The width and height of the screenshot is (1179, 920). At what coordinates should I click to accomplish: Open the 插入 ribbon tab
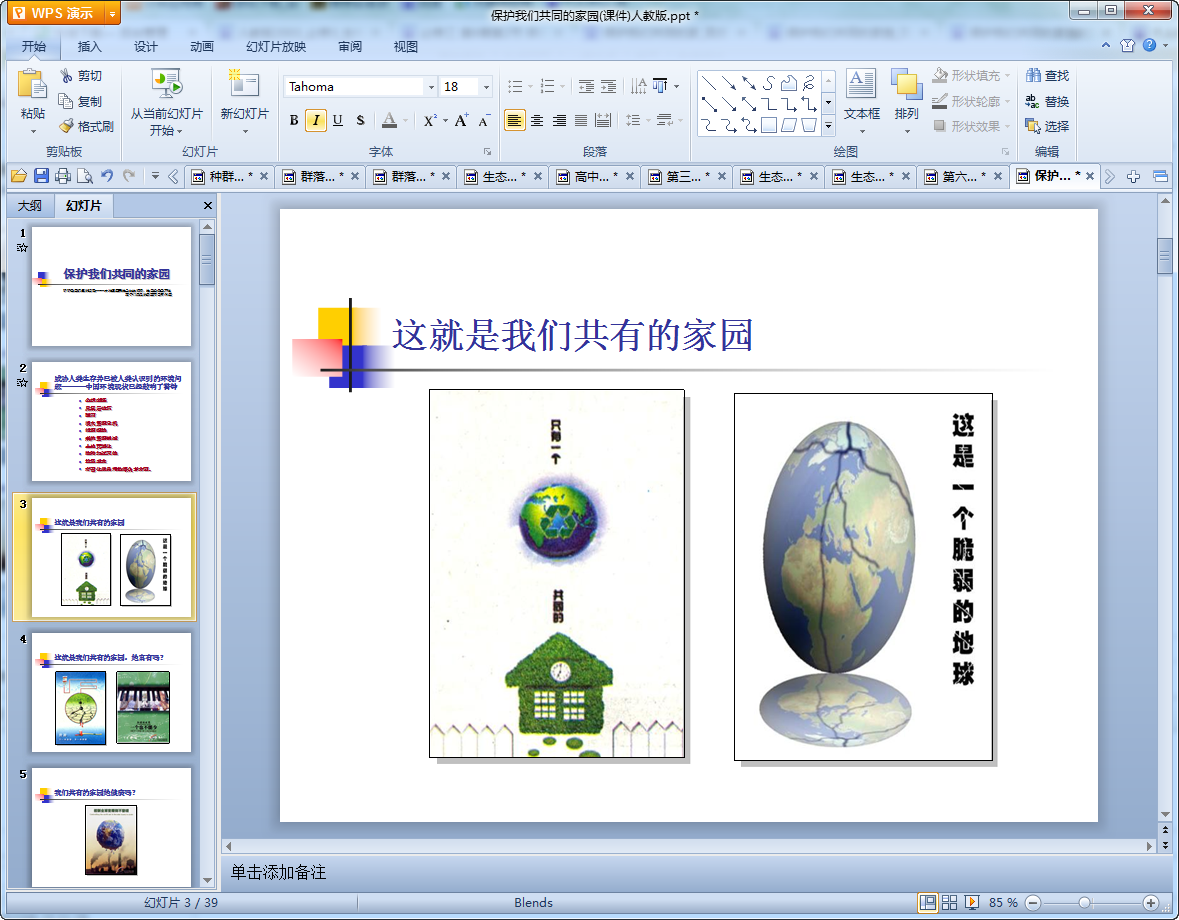pos(89,47)
